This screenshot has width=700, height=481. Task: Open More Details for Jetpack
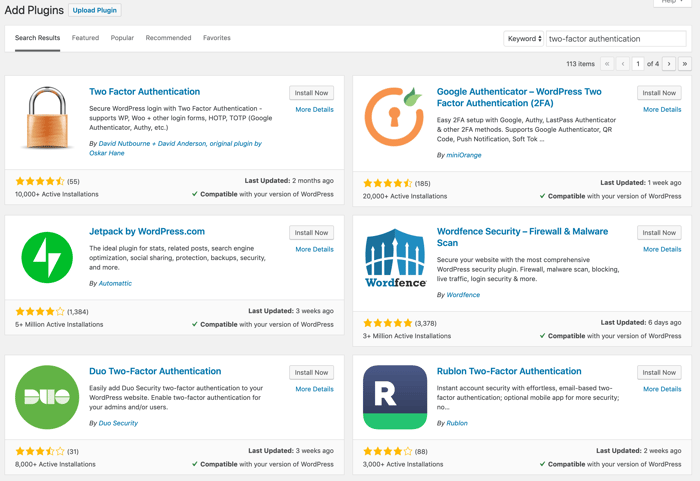pyautogui.click(x=314, y=249)
